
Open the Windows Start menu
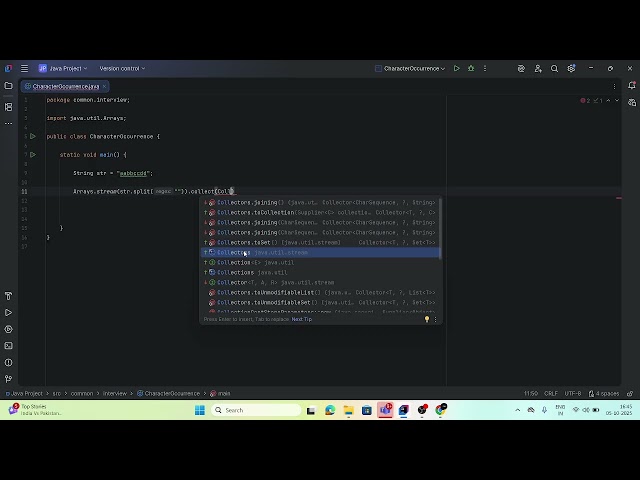(200, 410)
